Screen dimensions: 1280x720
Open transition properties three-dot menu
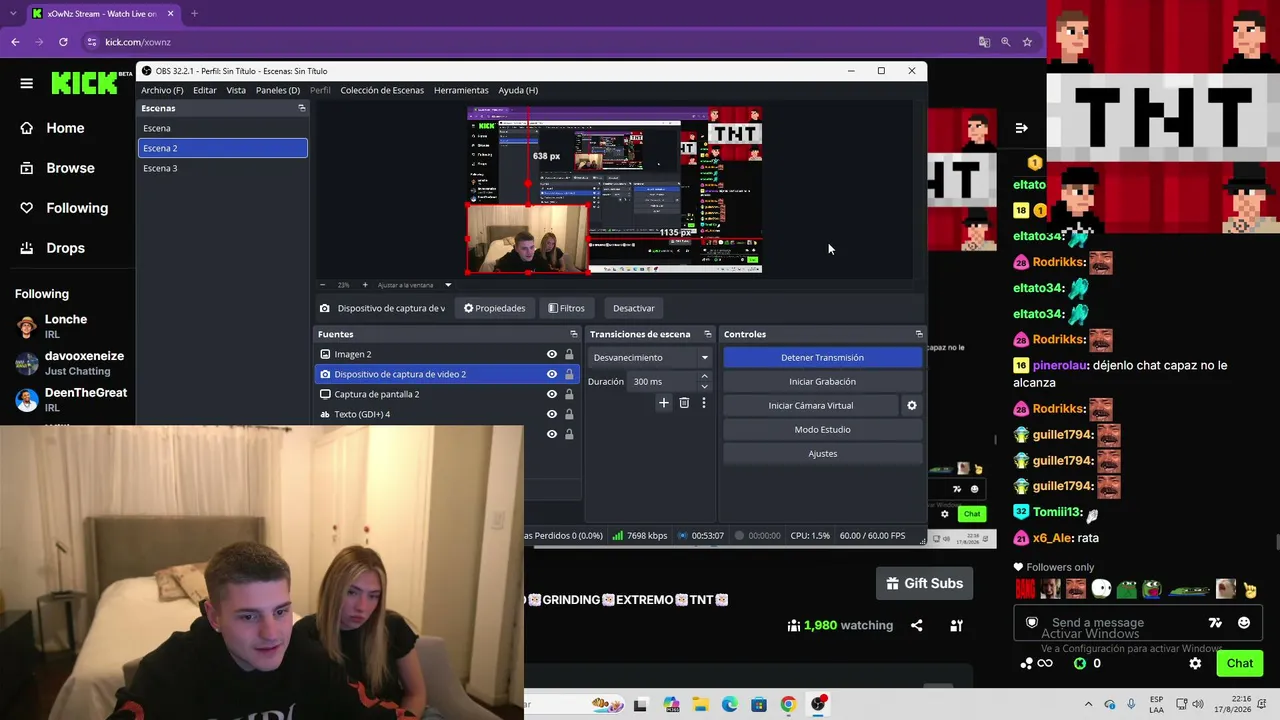pos(704,403)
